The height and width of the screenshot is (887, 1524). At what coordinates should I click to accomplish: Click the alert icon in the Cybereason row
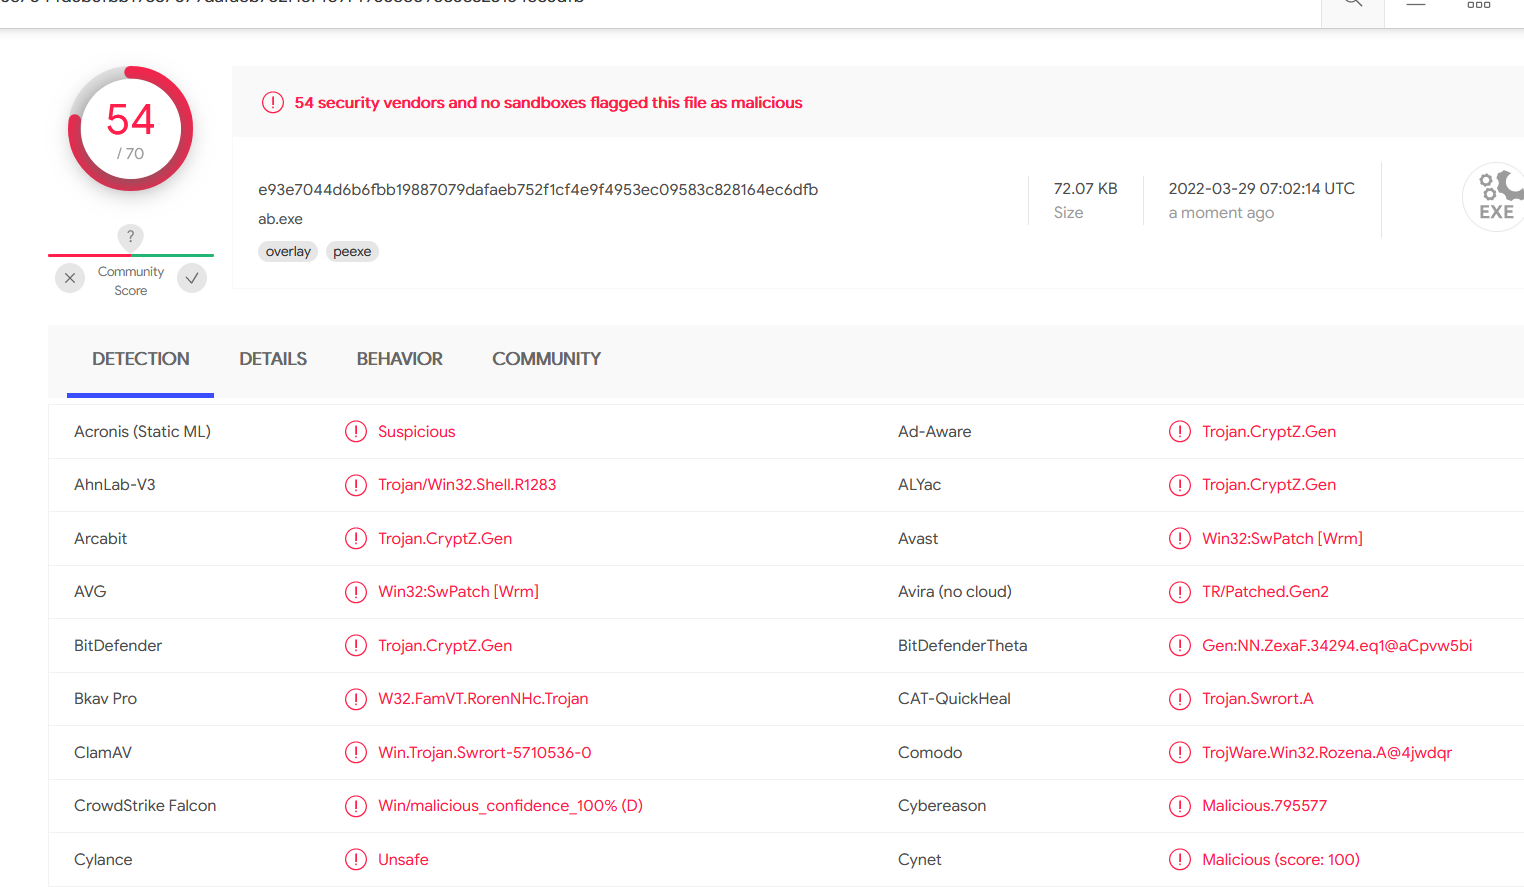point(1180,806)
